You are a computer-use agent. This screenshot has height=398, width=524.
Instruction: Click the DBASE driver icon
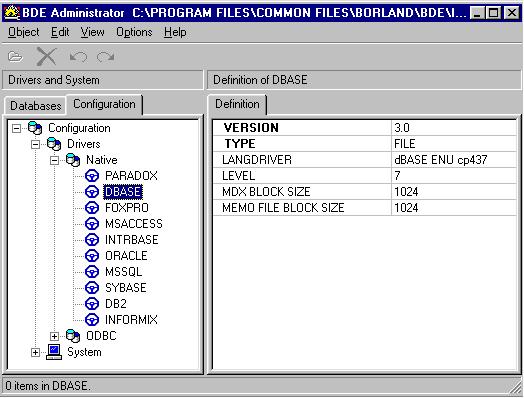(92, 192)
